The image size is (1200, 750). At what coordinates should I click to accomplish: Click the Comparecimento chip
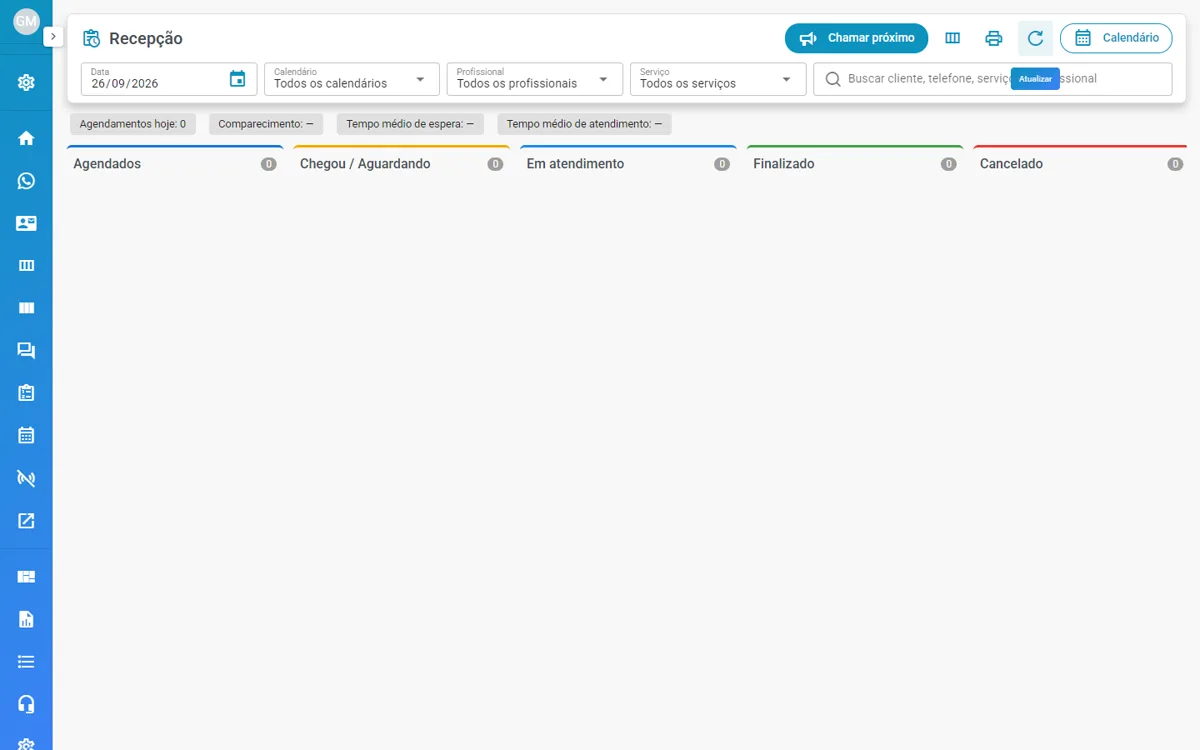[x=266, y=124]
